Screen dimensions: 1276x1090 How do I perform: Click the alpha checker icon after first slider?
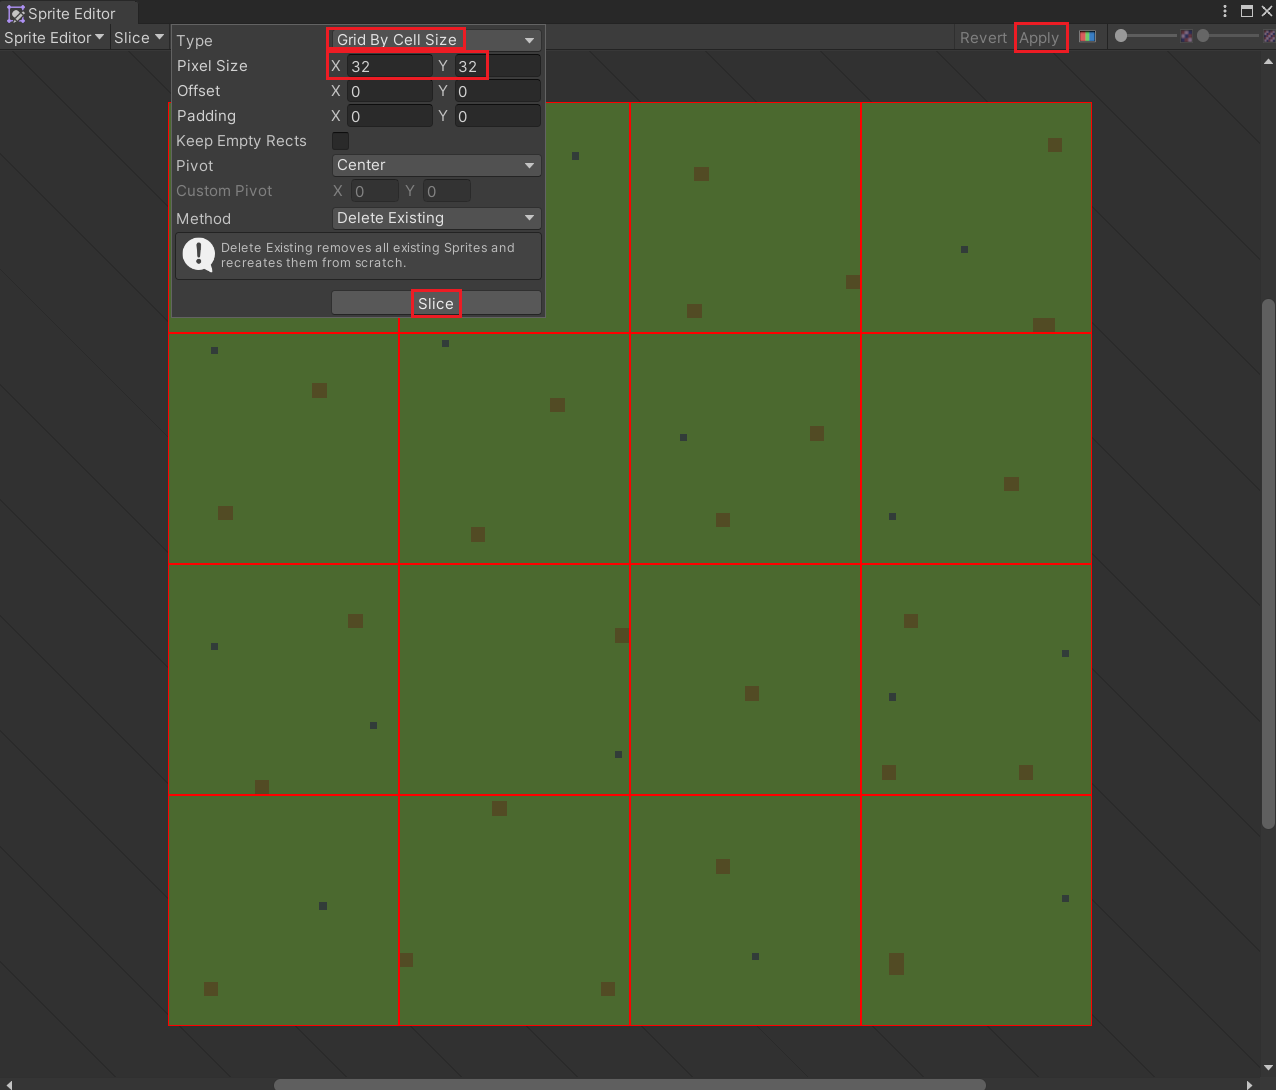pos(1186,36)
